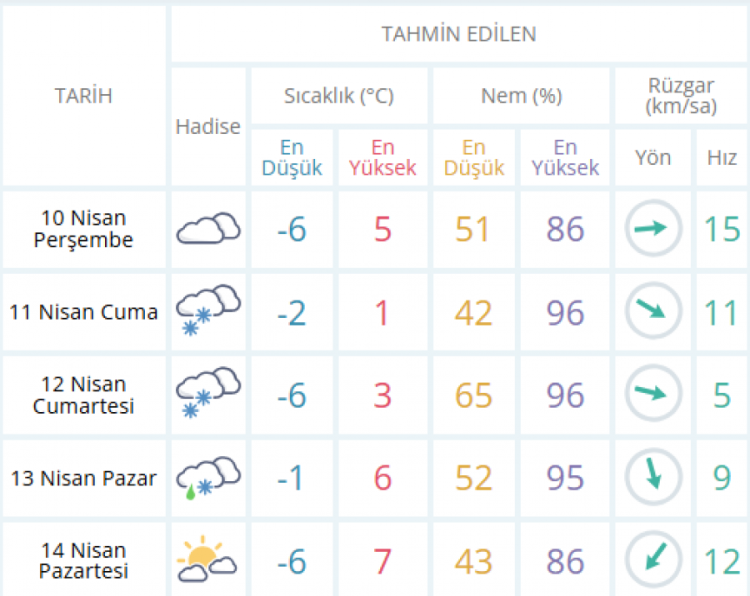Click the partly sunny icon for 14 Nisan Pazartesi
This screenshot has height=596, width=750.
pos(208,559)
